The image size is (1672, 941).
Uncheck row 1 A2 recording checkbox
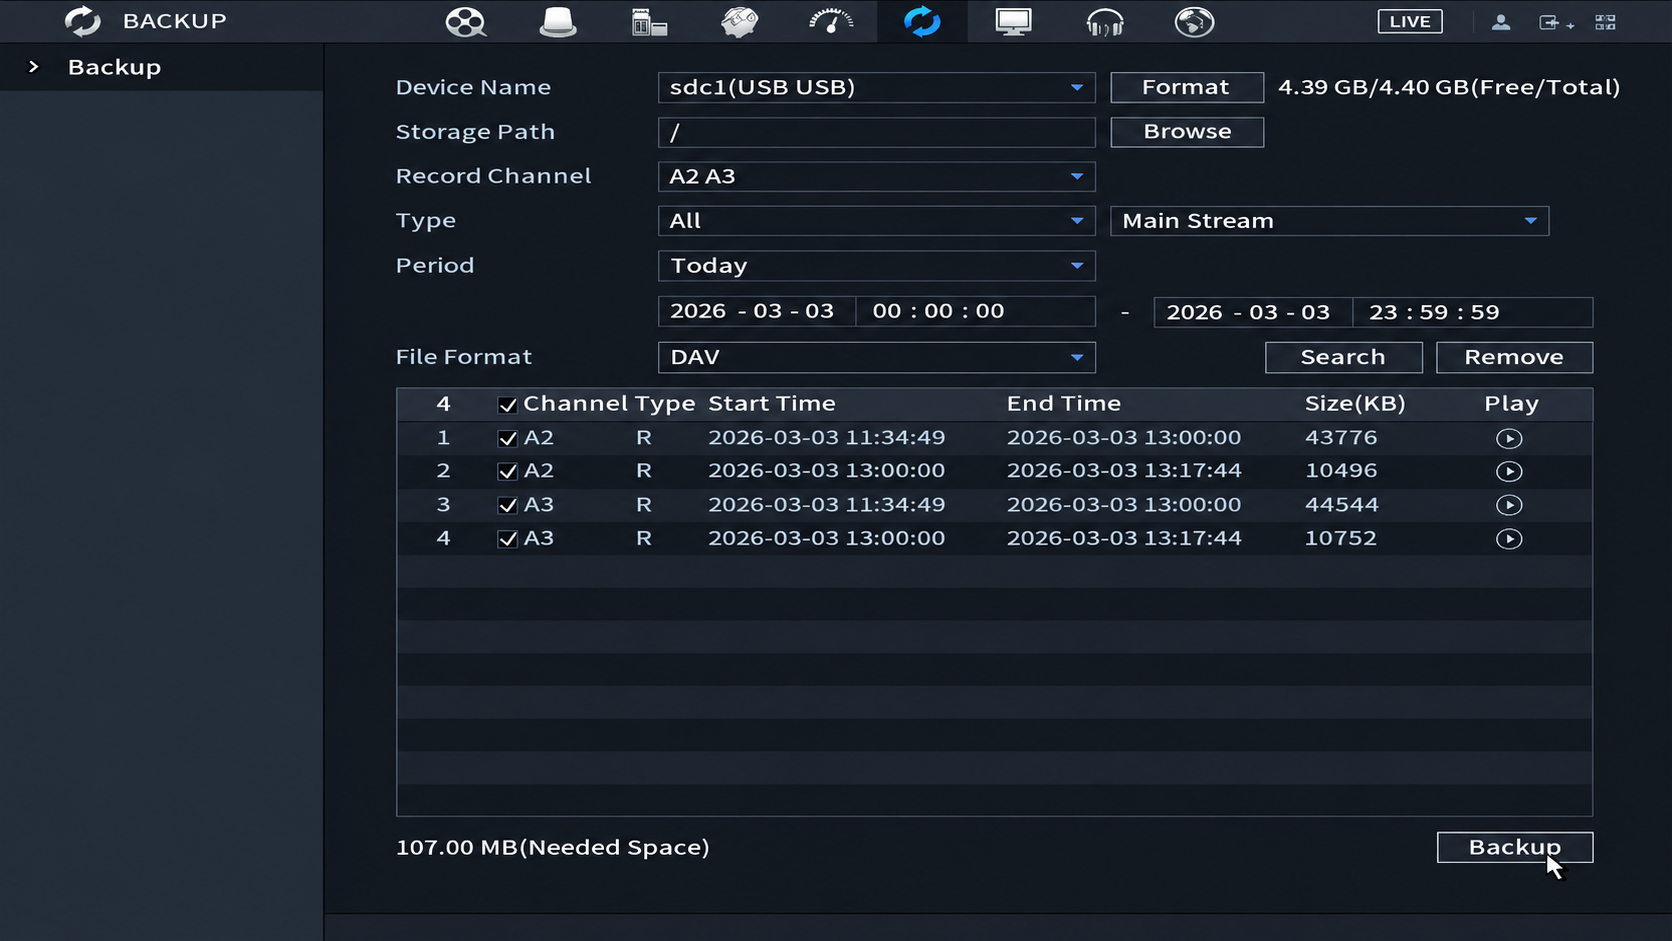pyautogui.click(x=507, y=438)
